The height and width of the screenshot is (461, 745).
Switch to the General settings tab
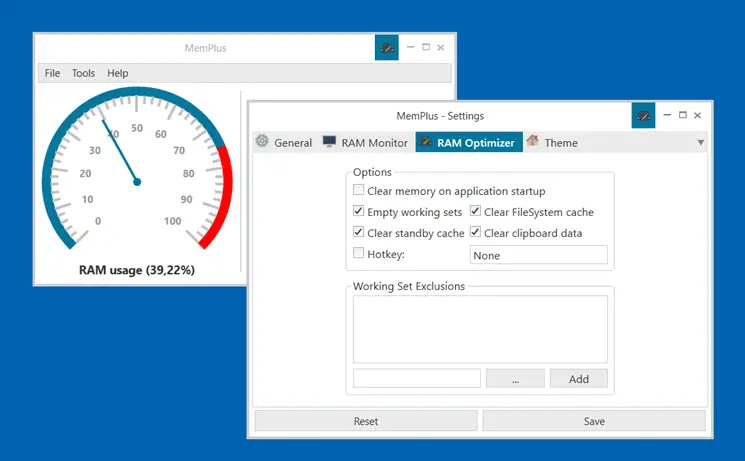pyautogui.click(x=285, y=142)
